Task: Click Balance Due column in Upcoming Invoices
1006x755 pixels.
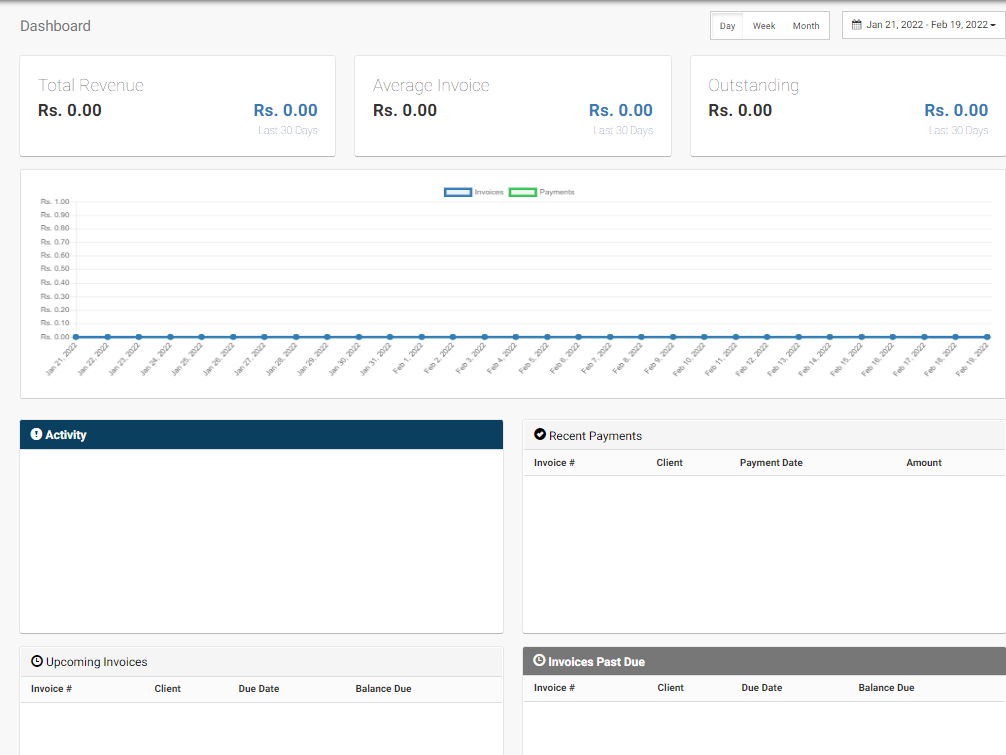Action: pos(383,688)
